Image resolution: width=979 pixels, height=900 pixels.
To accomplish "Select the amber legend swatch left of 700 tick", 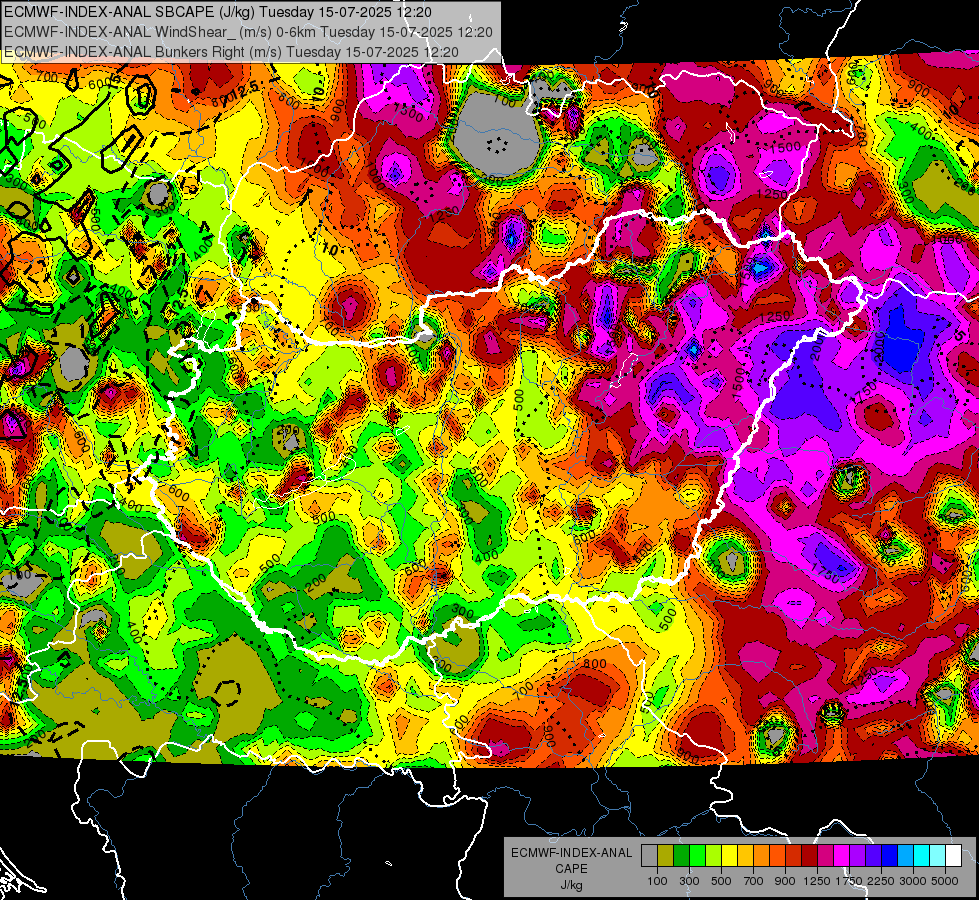I will pyautogui.click(x=745, y=856).
